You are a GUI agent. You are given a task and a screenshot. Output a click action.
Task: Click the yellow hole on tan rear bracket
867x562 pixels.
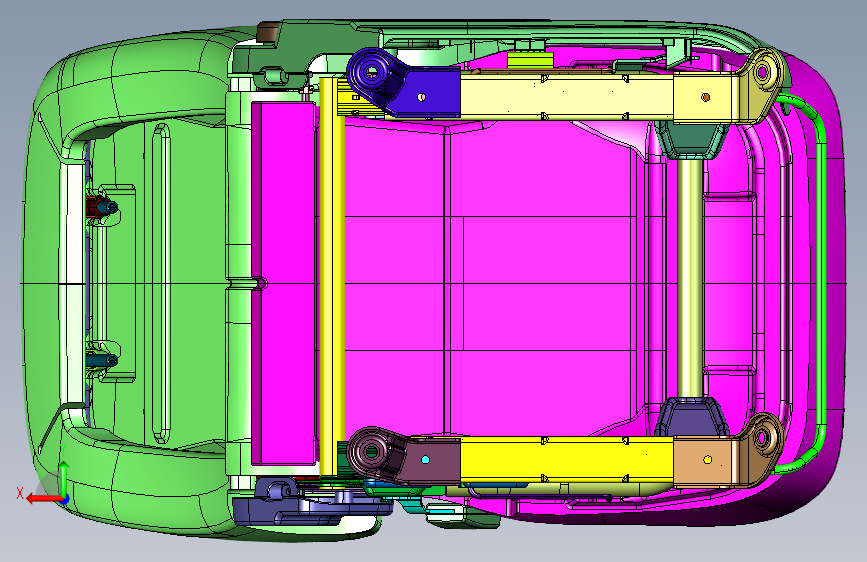tap(707, 460)
